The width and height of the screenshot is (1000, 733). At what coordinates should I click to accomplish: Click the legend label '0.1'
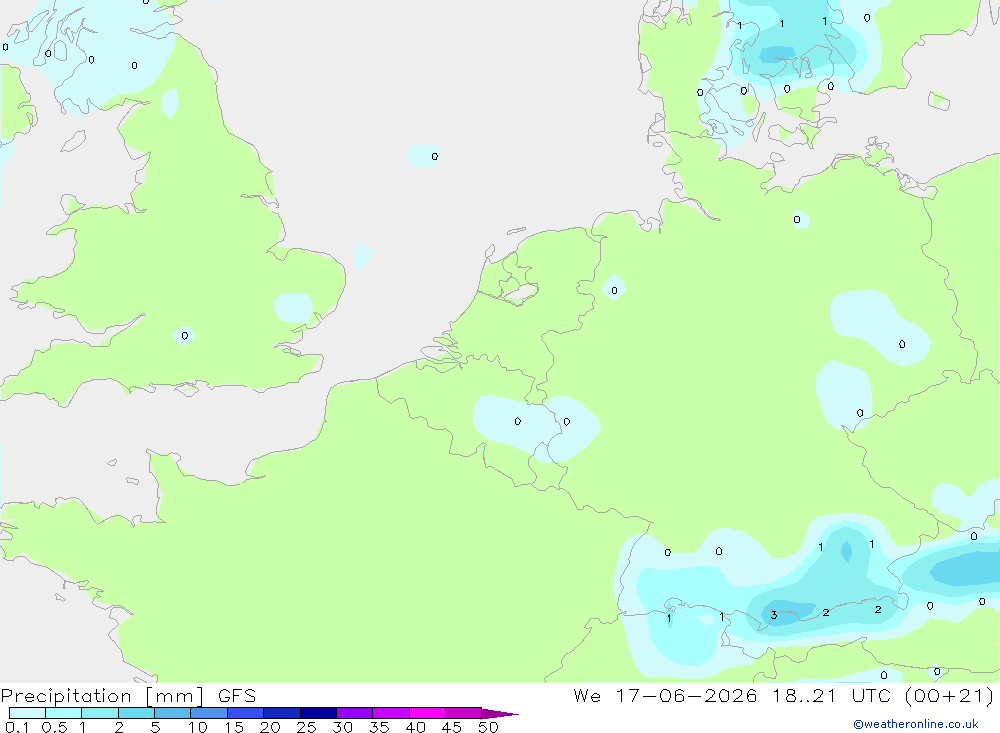pos(17,727)
